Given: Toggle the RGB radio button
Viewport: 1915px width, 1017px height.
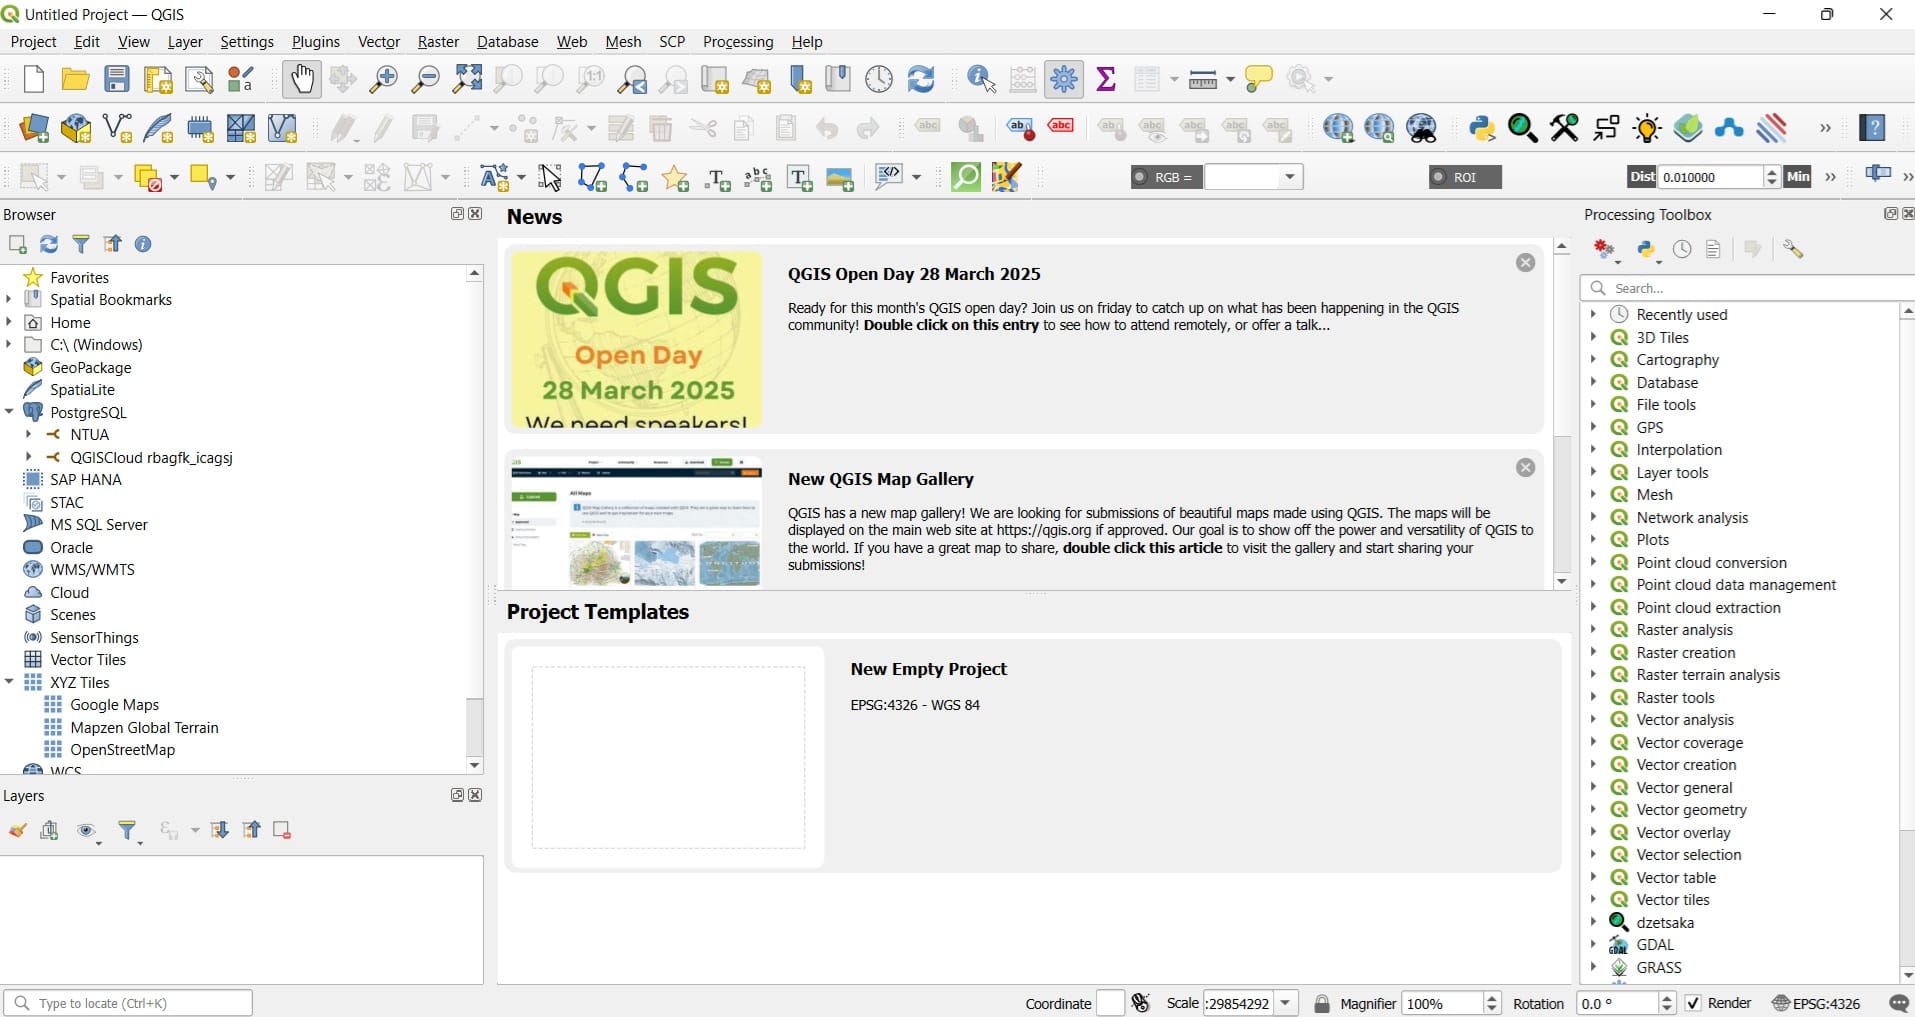Looking at the screenshot, I should coord(1140,177).
